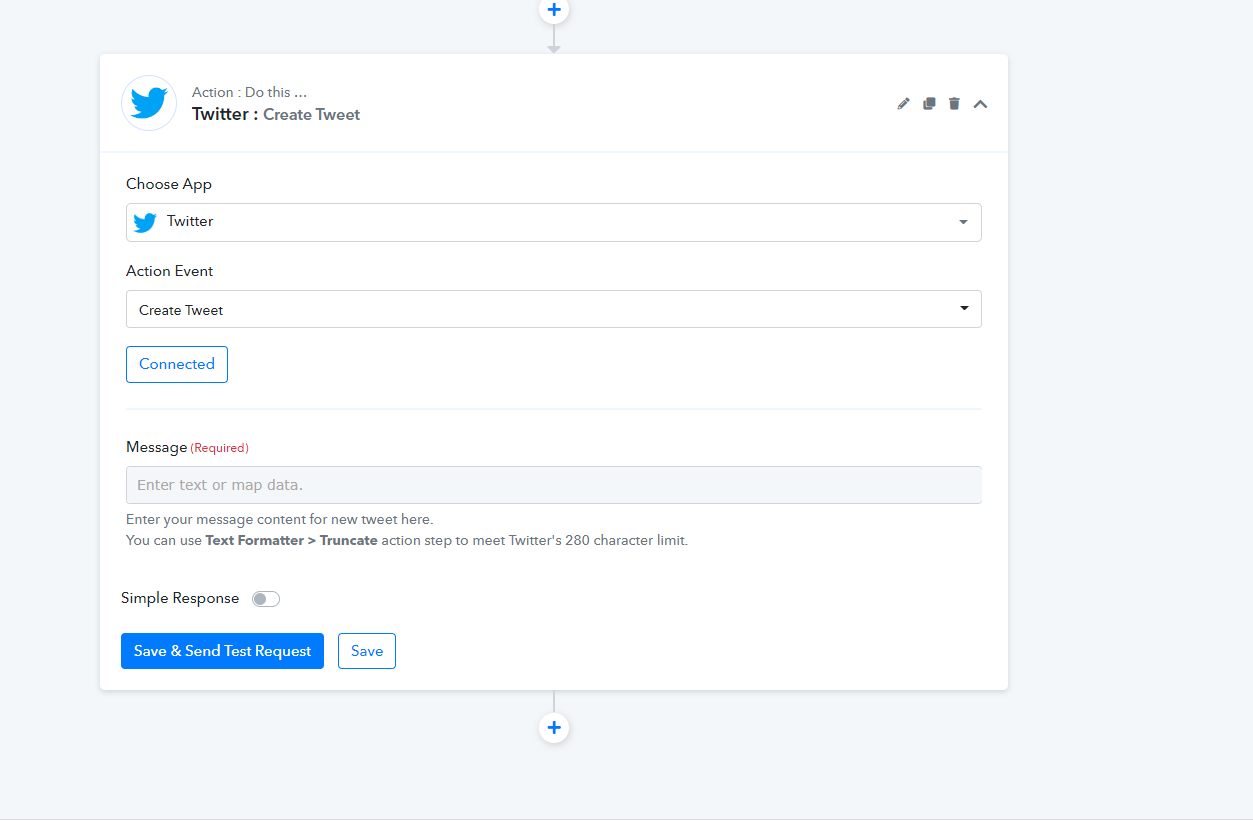Click the Twitter icon inside Choose App field

pos(145,222)
